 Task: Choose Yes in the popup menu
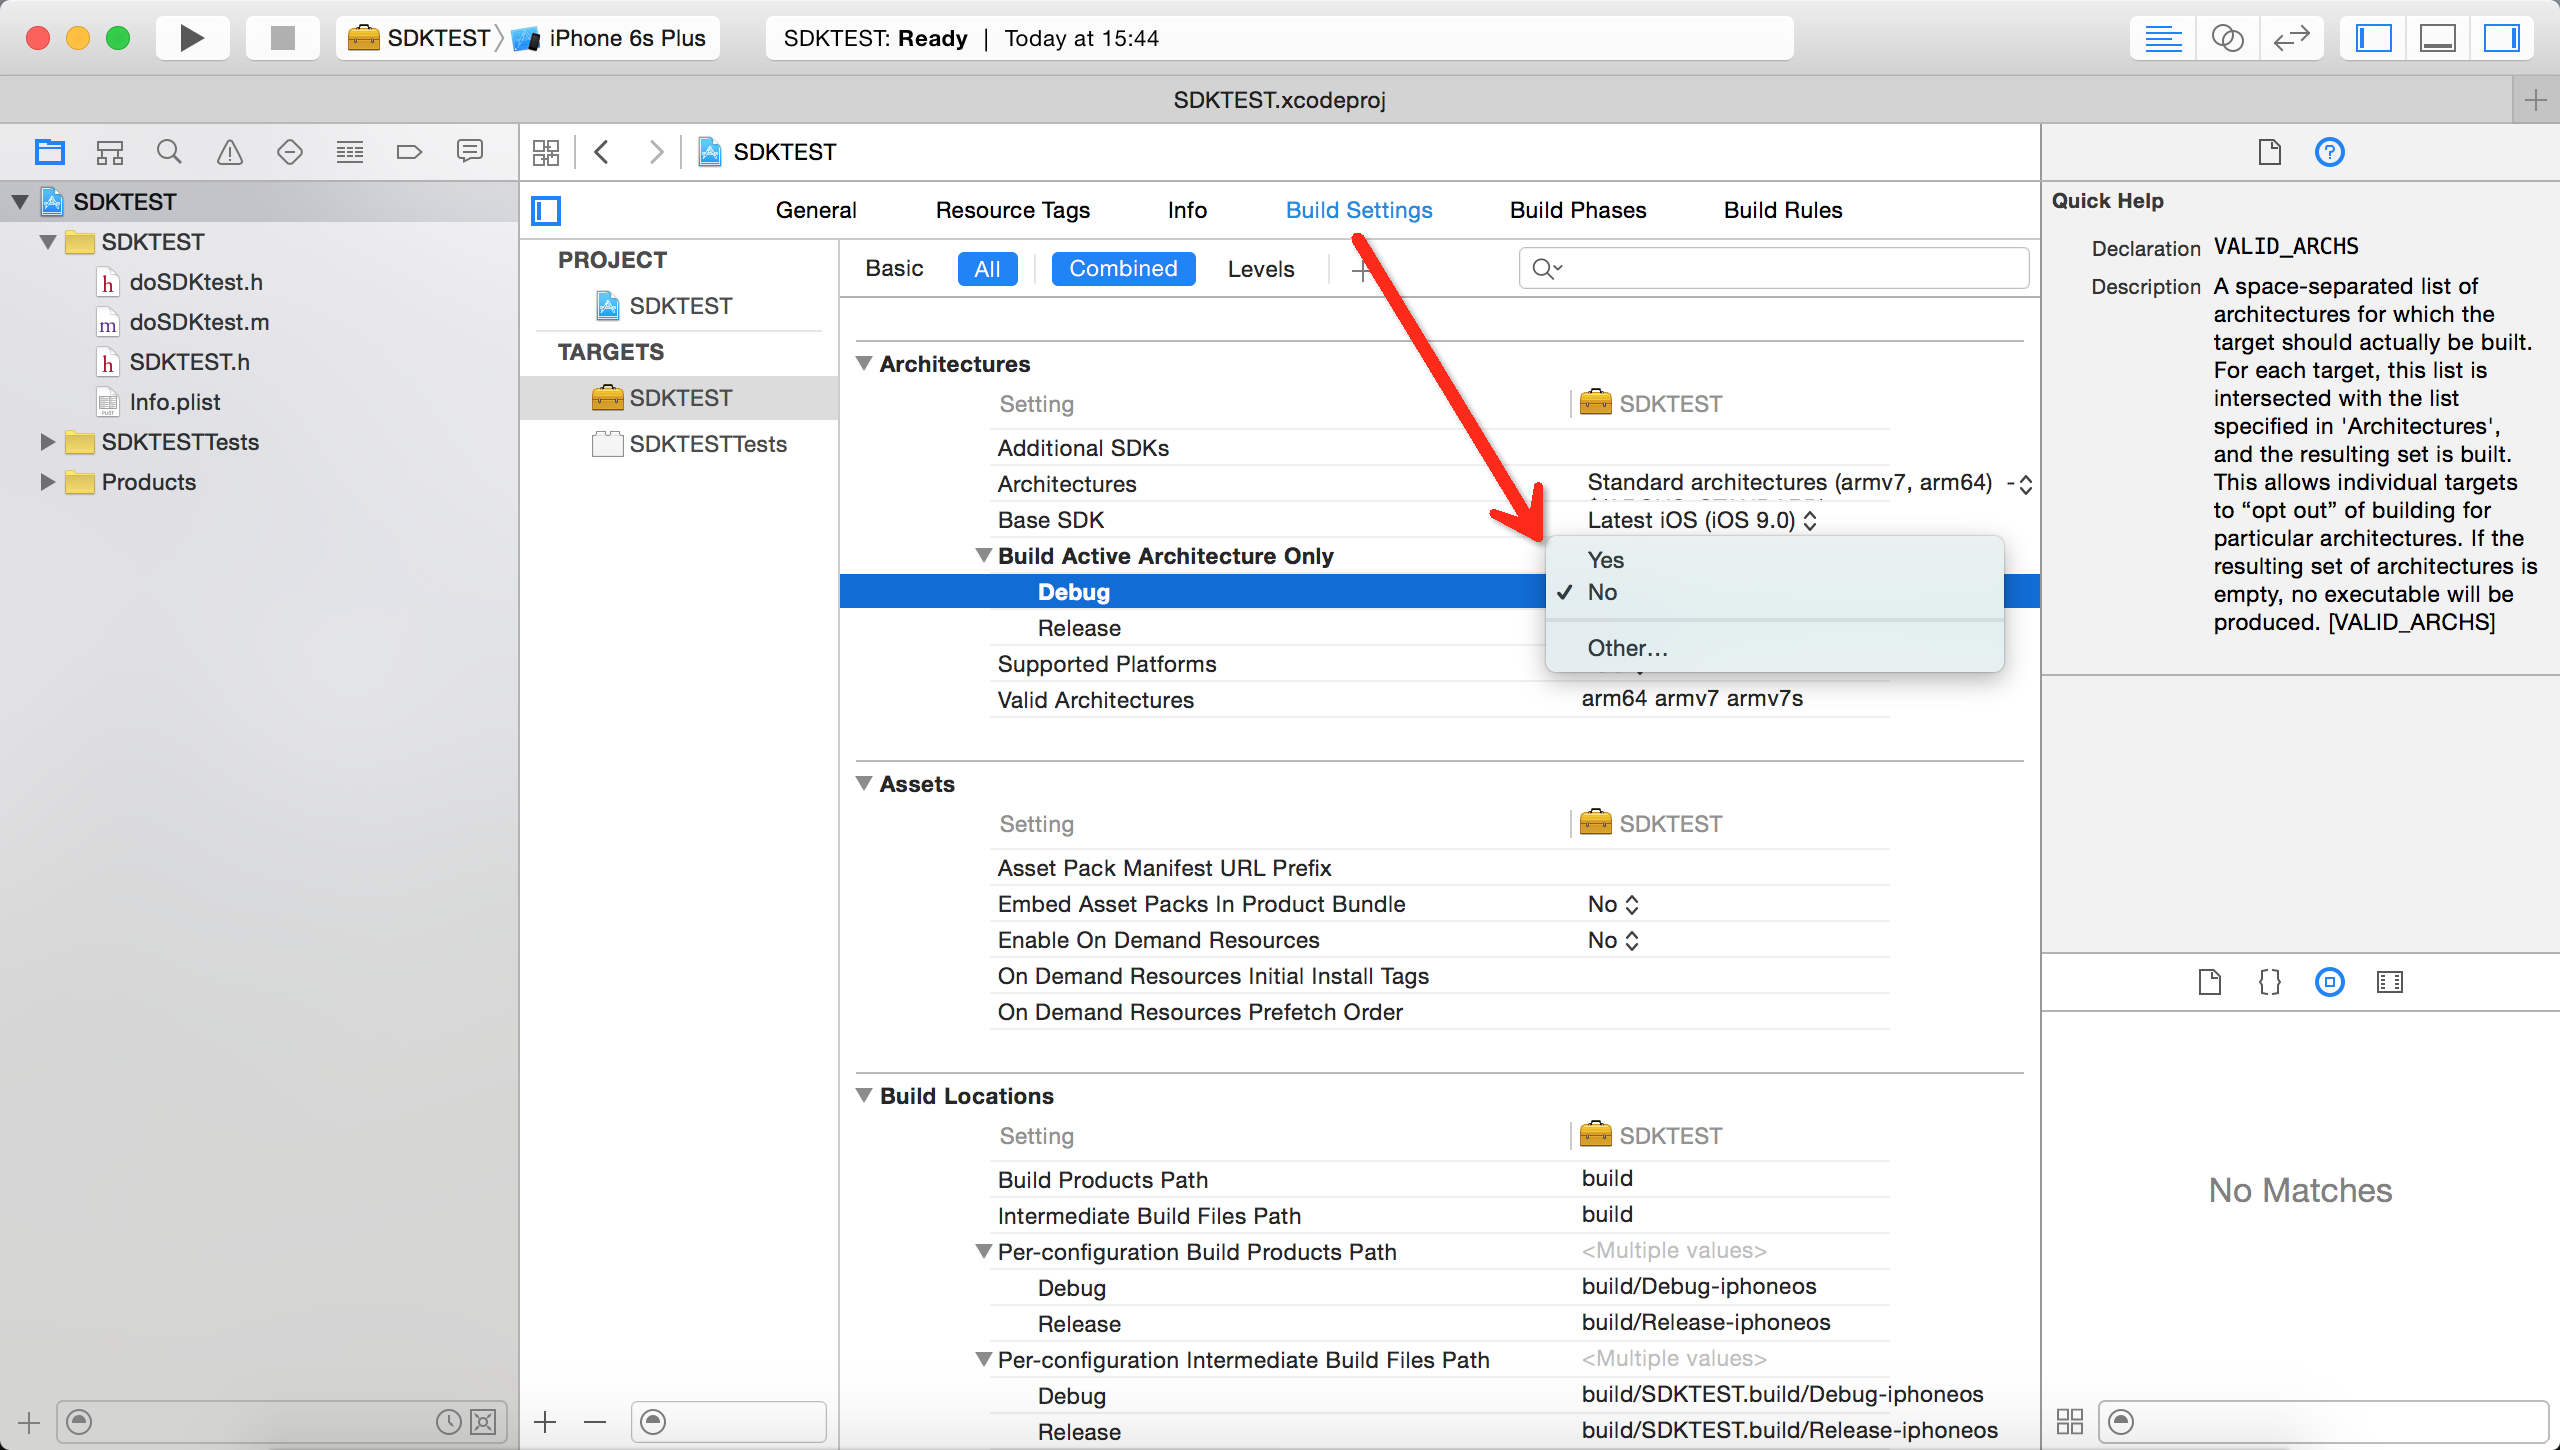1774,560
